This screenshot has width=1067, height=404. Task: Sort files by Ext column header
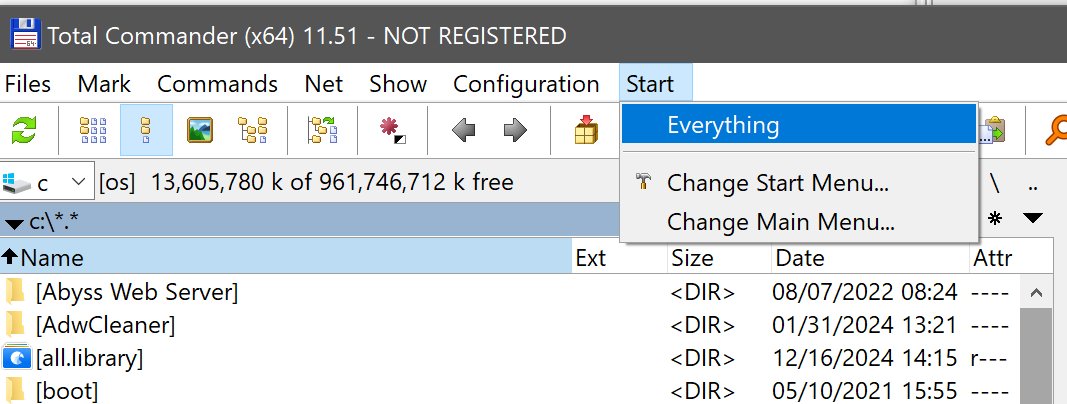point(619,258)
